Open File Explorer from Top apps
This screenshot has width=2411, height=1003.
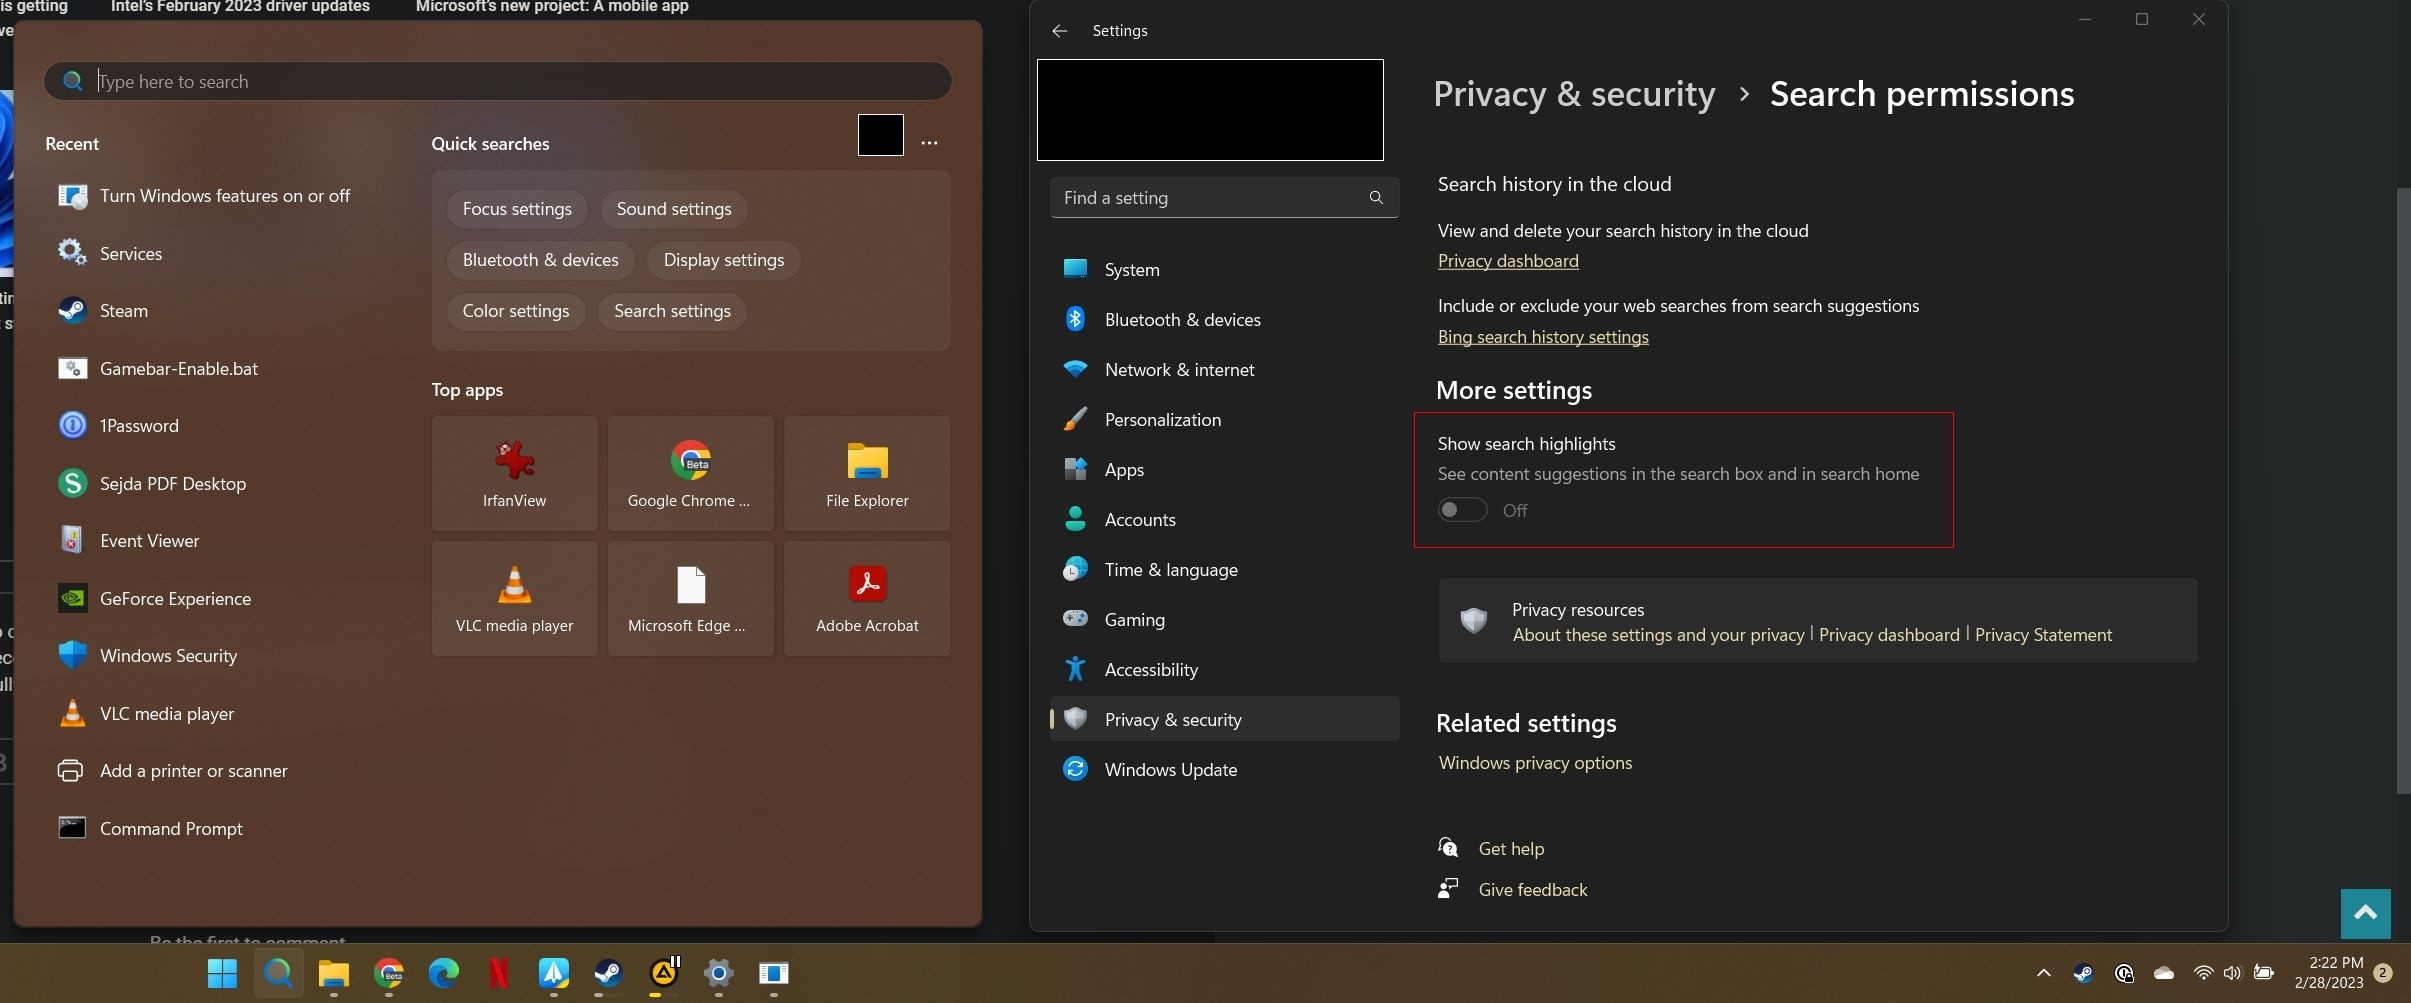pos(866,473)
